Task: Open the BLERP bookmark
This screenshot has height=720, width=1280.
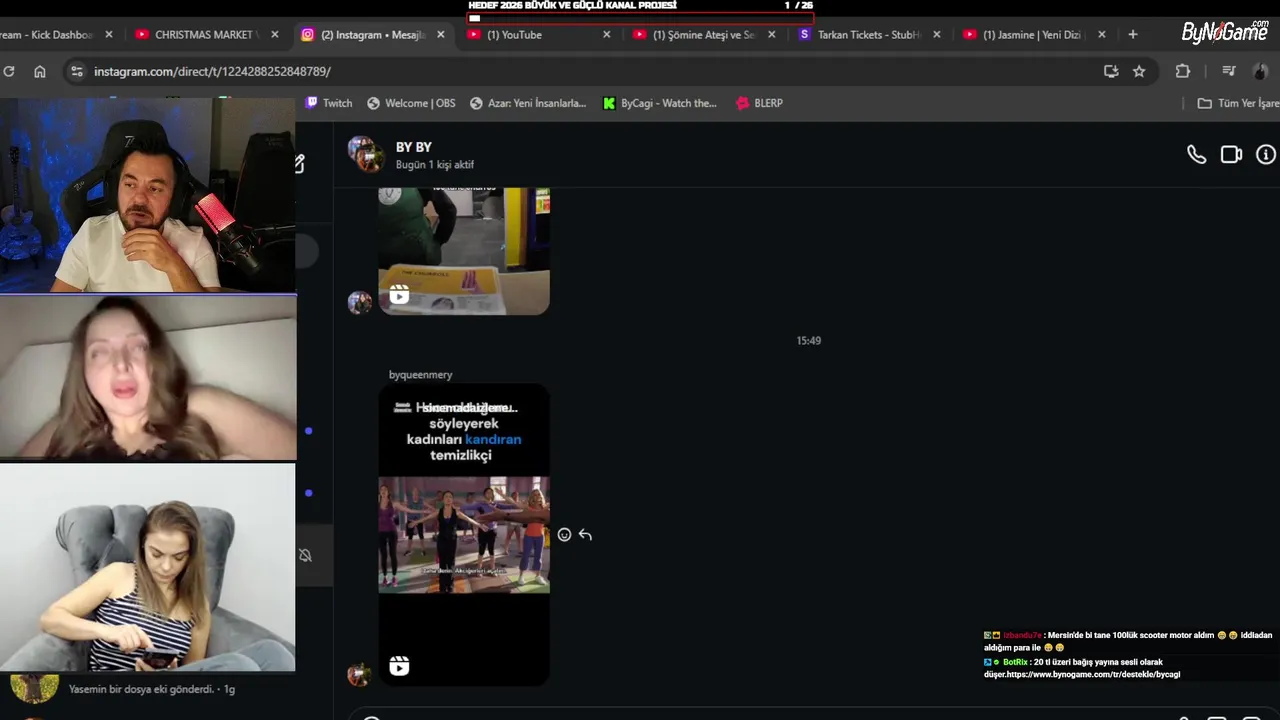Action: [x=759, y=103]
